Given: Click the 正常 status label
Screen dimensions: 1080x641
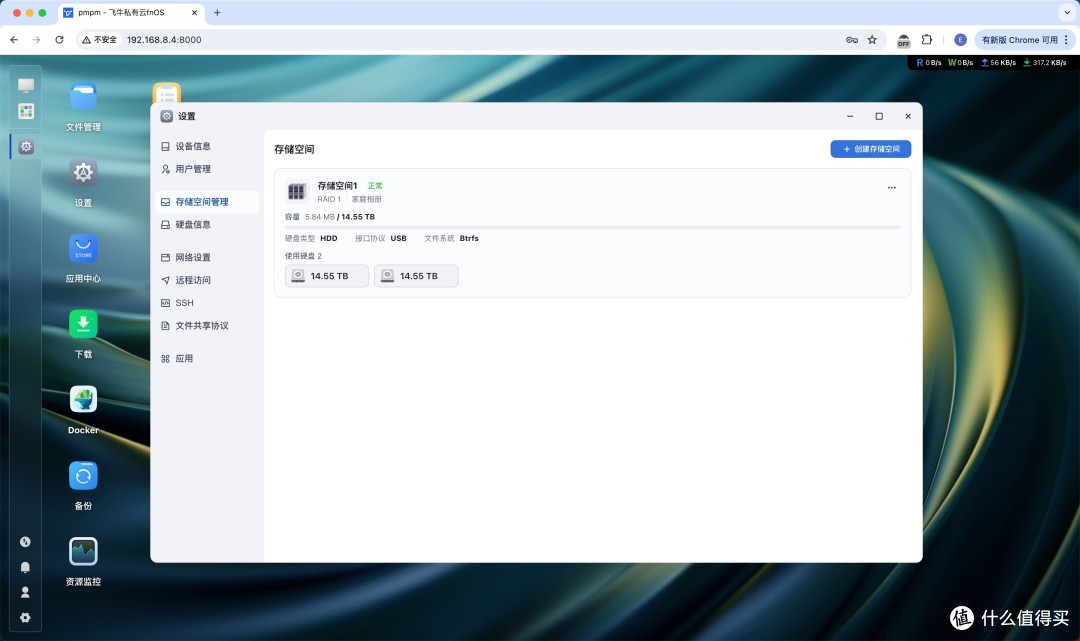Looking at the screenshot, I should click(x=375, y=186).
